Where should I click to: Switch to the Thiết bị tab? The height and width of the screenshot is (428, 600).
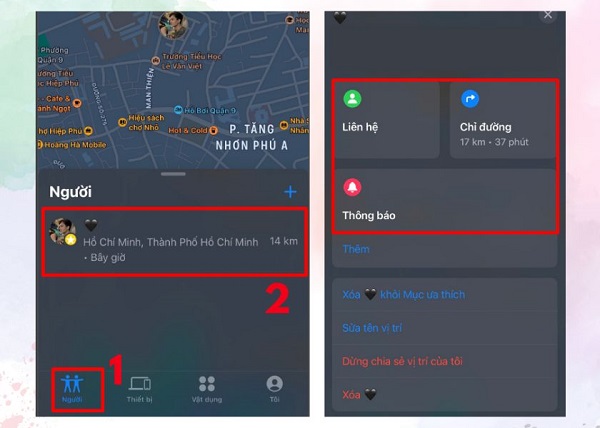point(140,389)
